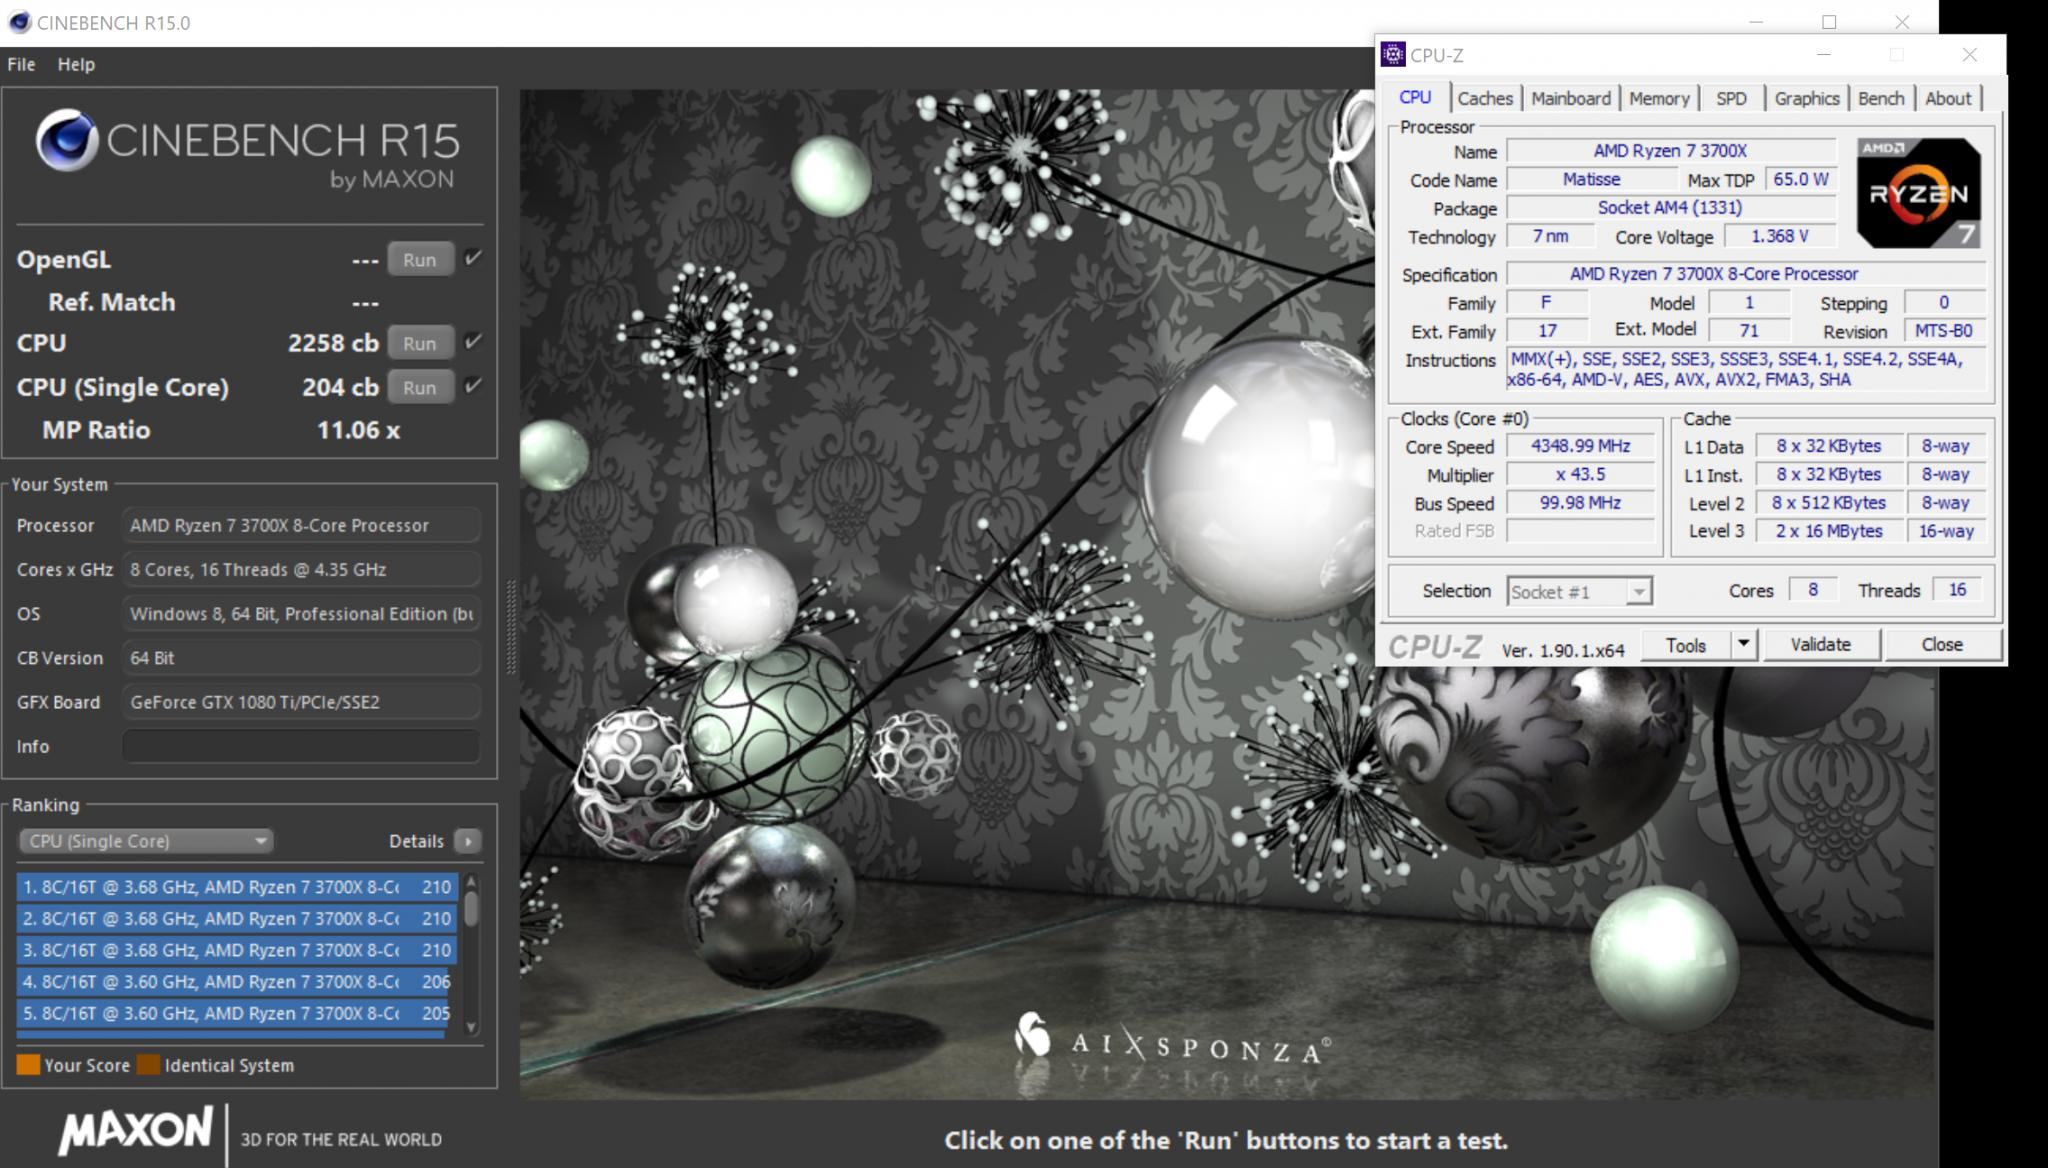Click the ranking list scroll up arrow
Screen dimensions: 2048x1168
(471, 880)
